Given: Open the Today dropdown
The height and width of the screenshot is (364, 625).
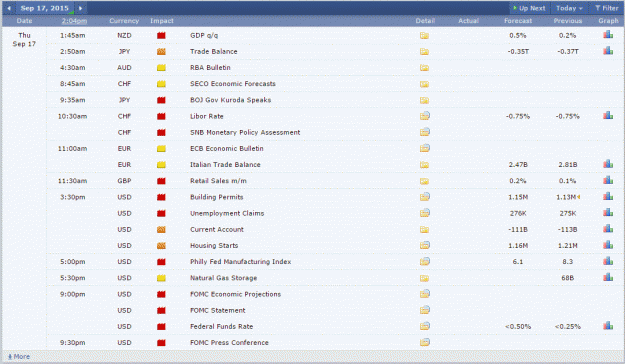Looking at the screenshot, I should tap(569, 8).
